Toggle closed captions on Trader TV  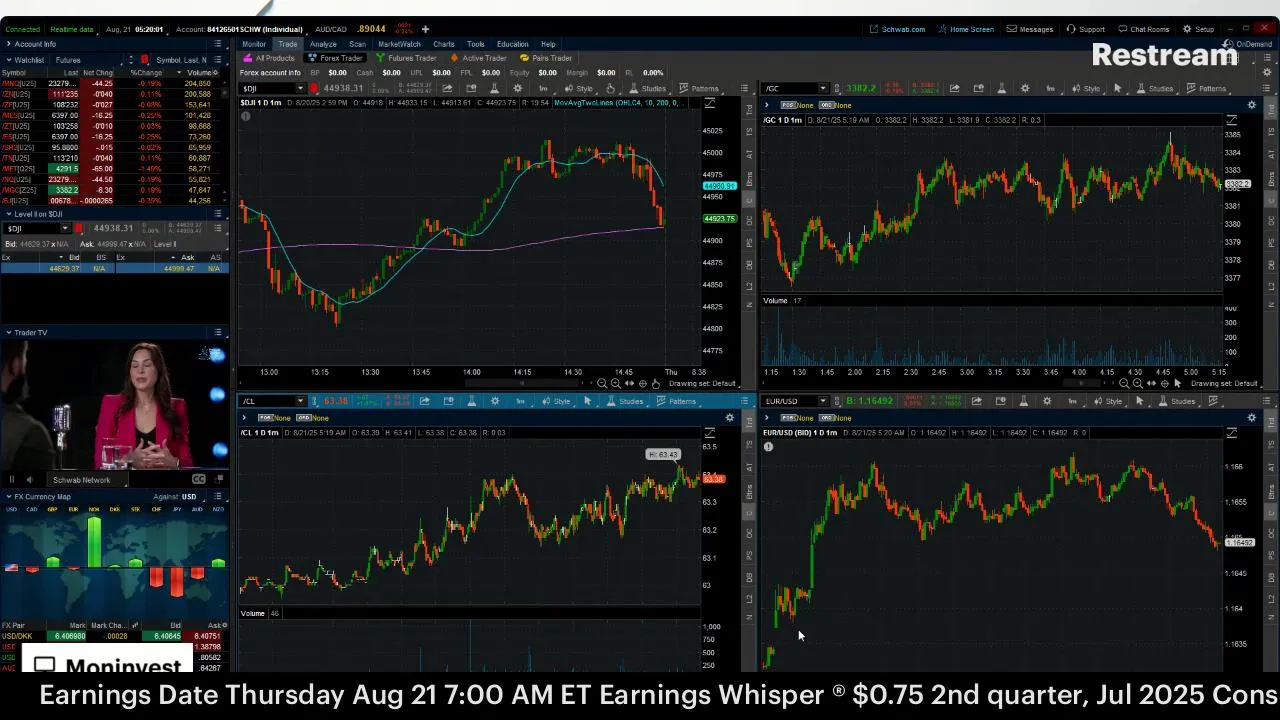(x=198, y=479)
